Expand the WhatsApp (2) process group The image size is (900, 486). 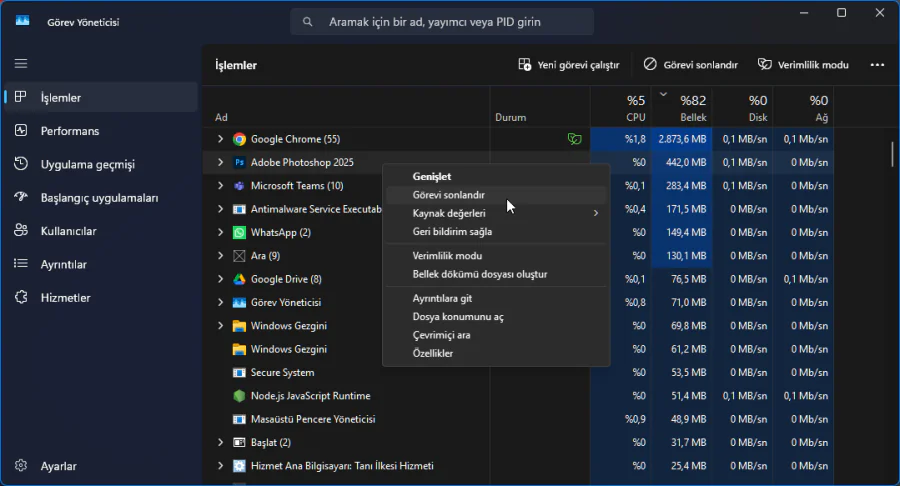pyautogui.click(x=220, y=232)
